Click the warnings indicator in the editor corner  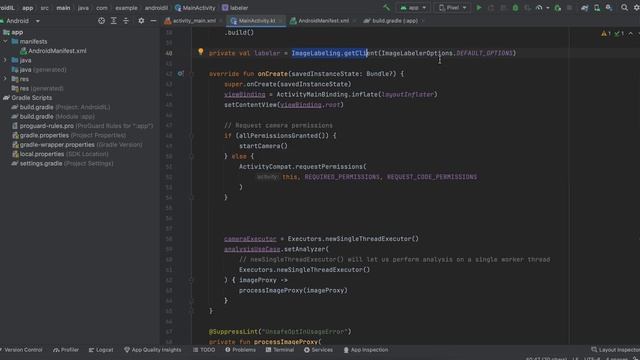pos(606,33)
